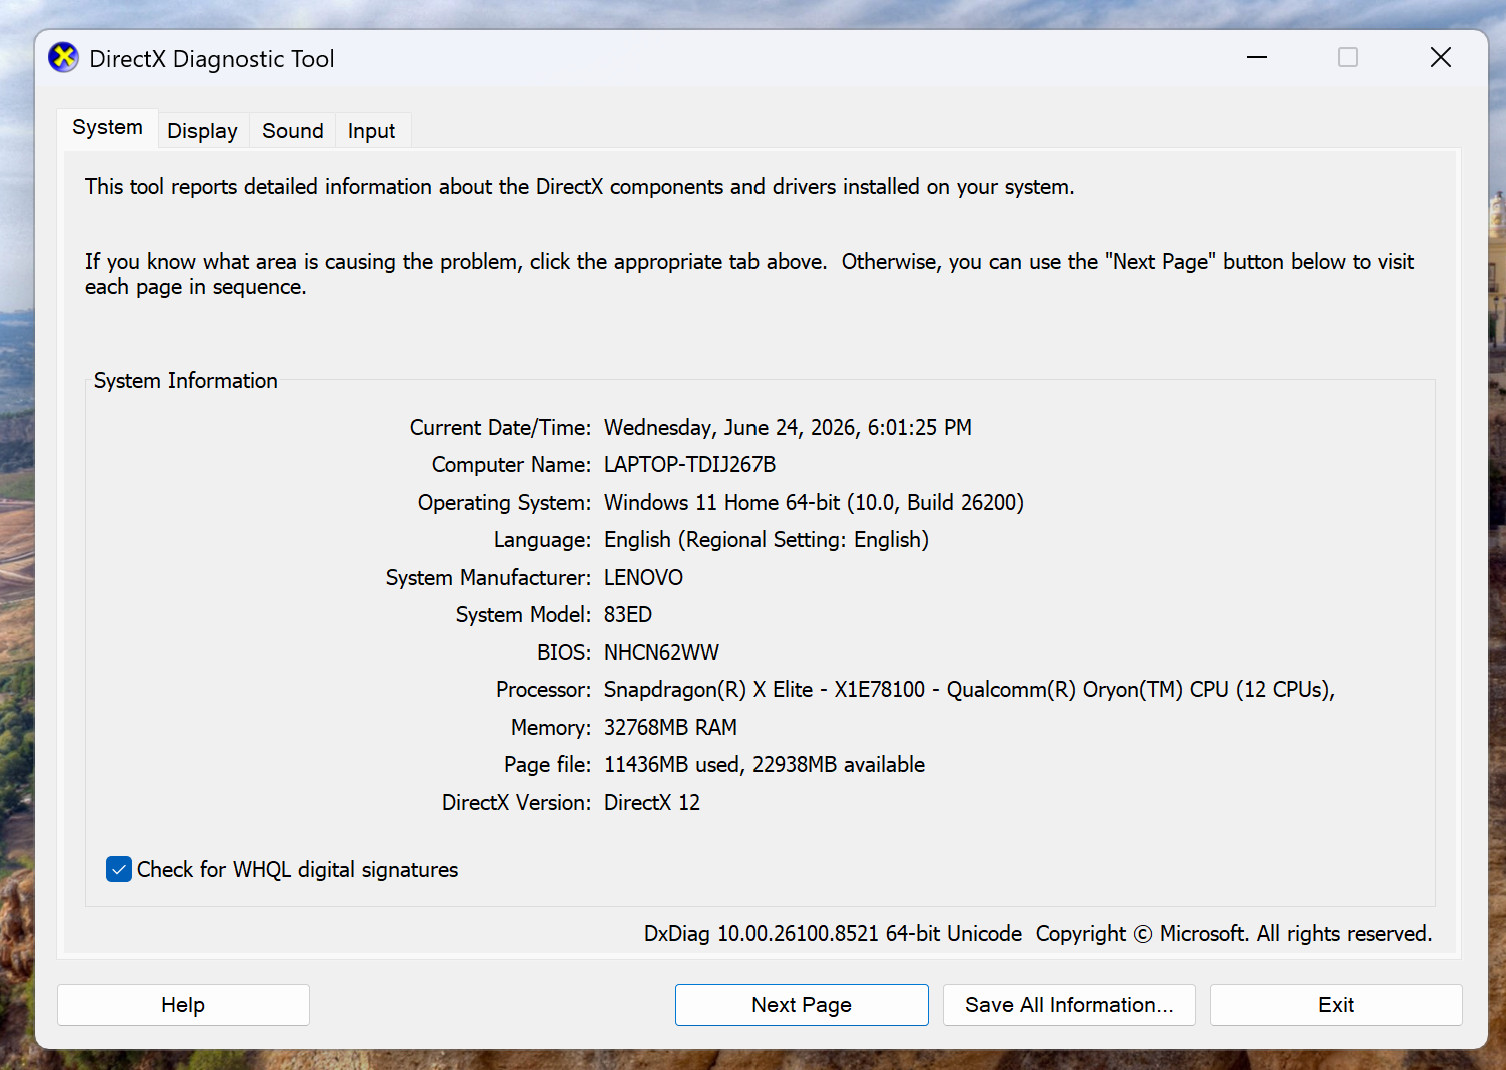This screenshot has width=1506, height=1070.
Task: Click the Windows 11 Home 64-bit value
Action: [814, 503]
